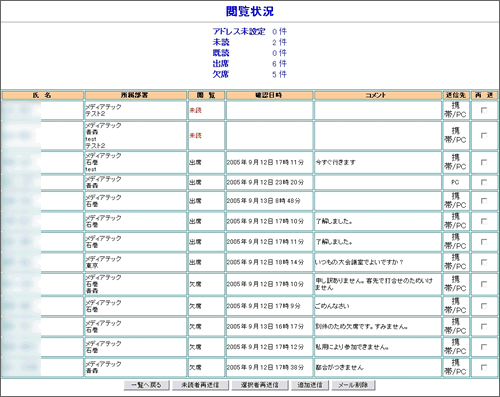500x397 pixels.
Task: Click the 閲覧状況 page title
Action: (x=250, y=11)
